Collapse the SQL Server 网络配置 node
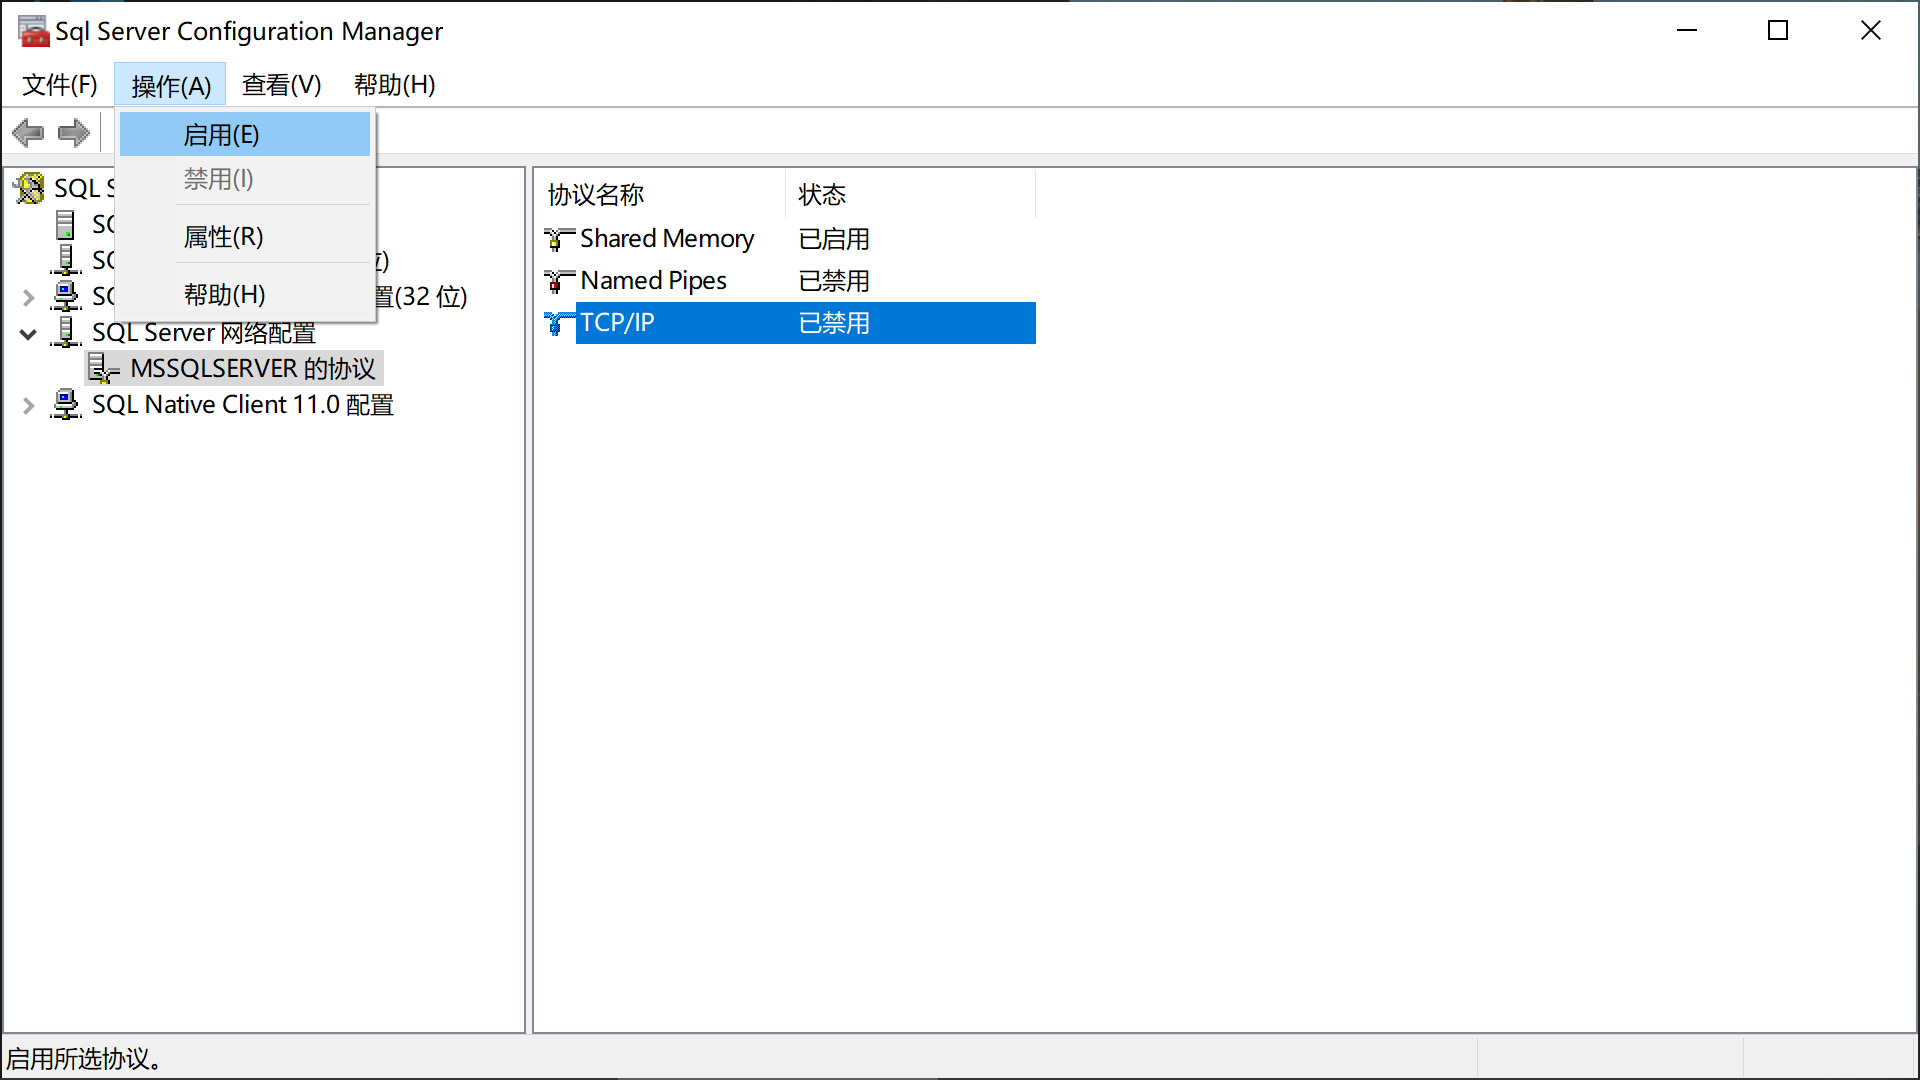This screenshot has width=1920, height=1080. [x=28, y=334]
